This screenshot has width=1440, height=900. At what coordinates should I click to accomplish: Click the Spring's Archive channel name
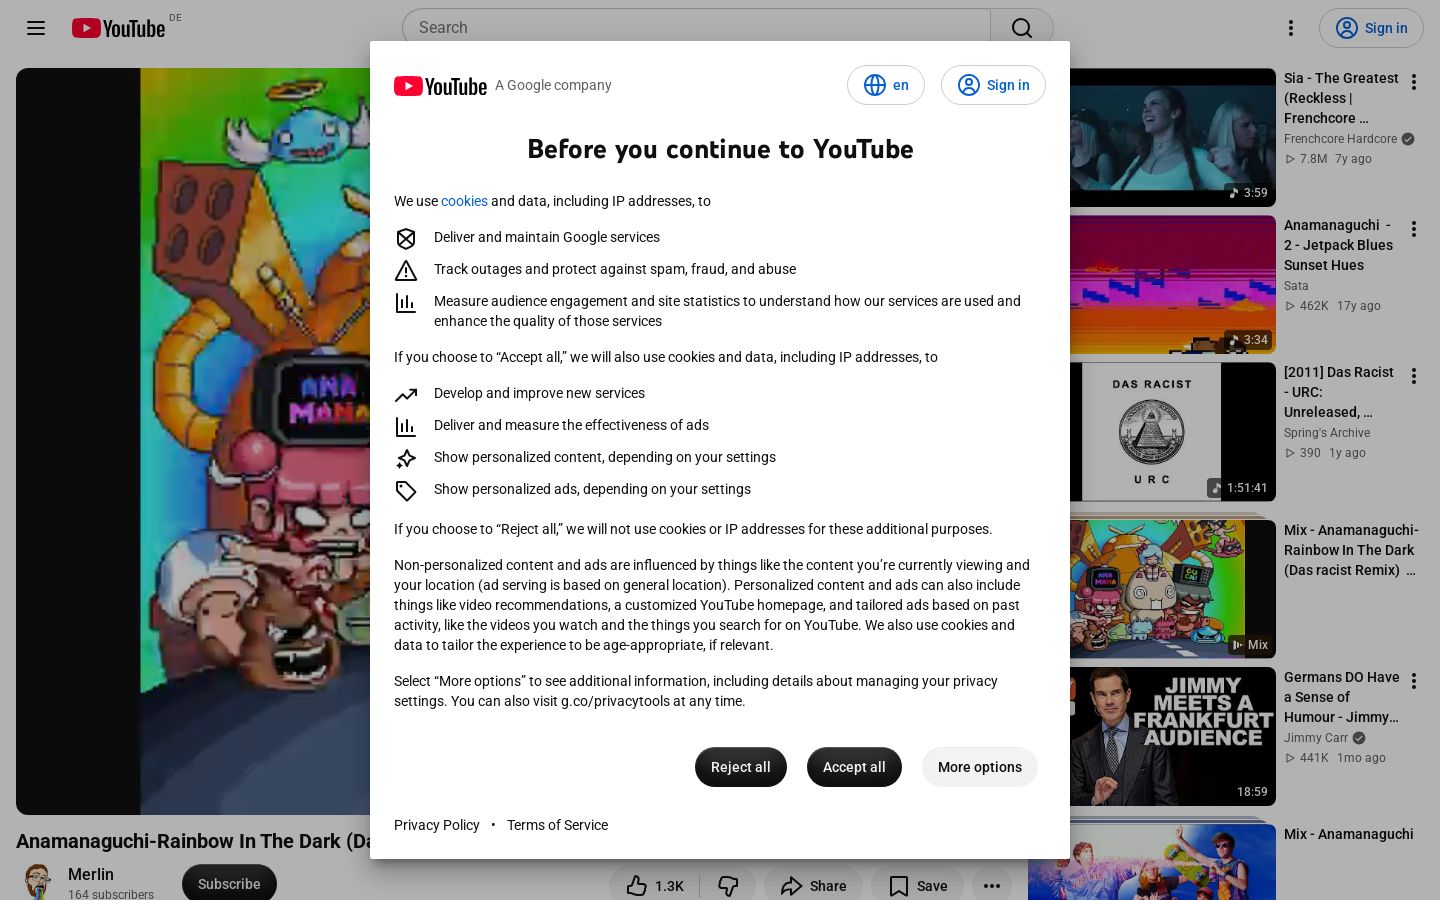click(1327, 433)
